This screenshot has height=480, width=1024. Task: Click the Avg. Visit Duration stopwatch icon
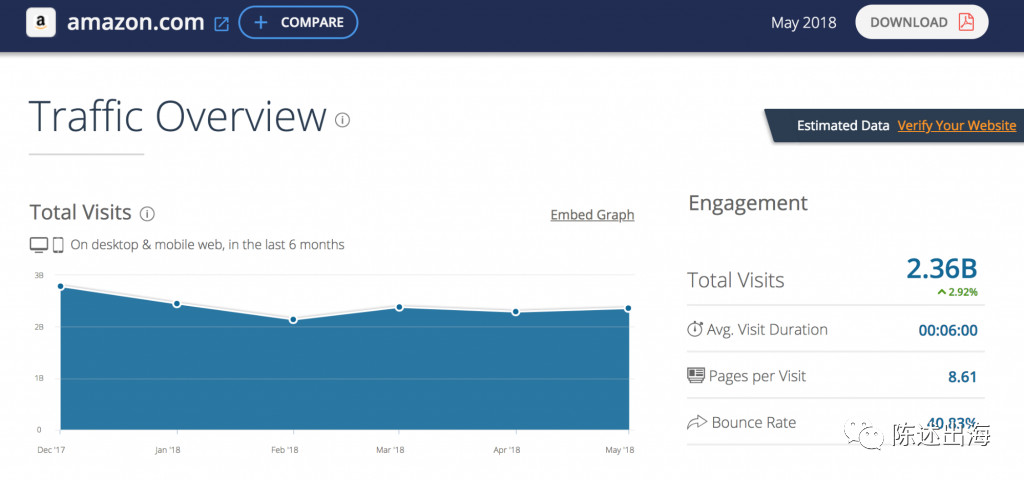coord(696,329)
